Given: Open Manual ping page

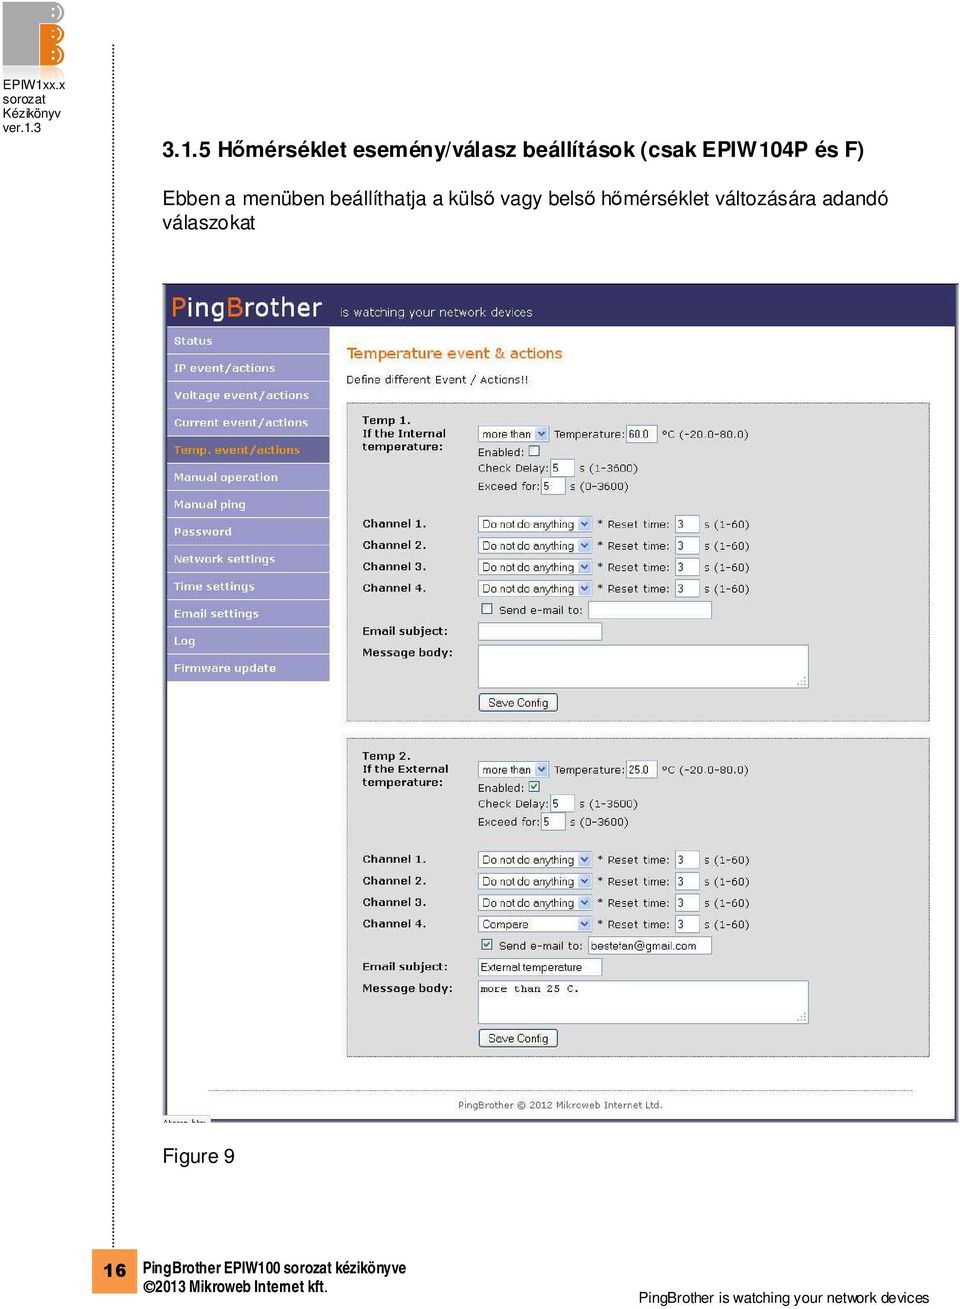Looking at the screenshot, I should 248,505.
